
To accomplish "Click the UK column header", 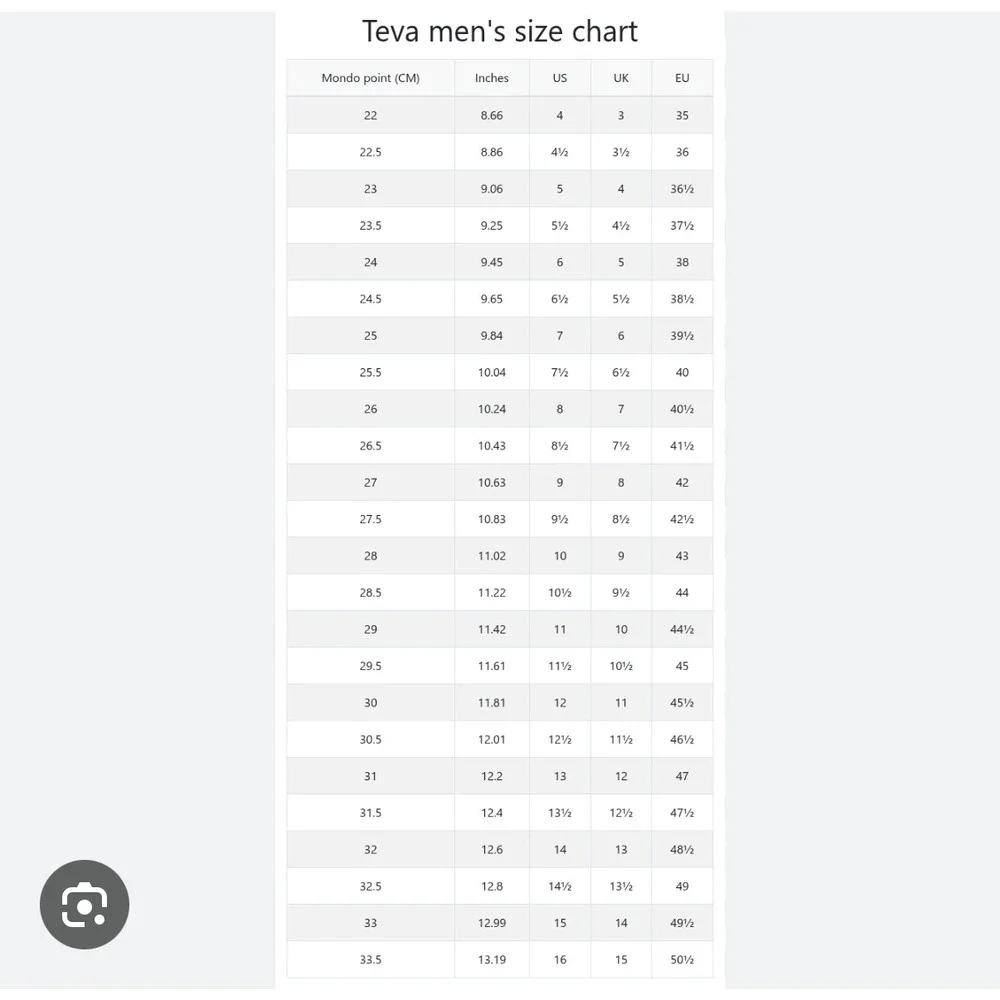I will click(621, 78).
